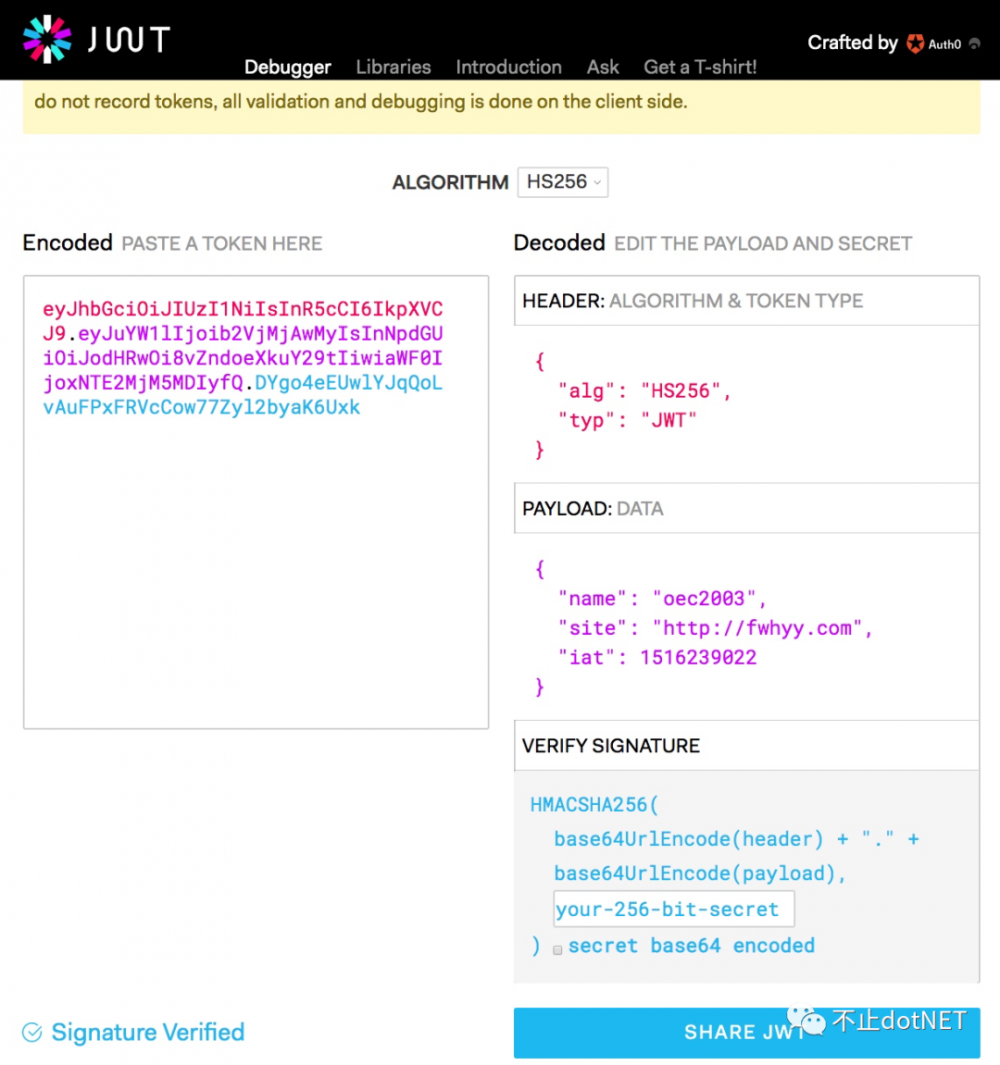Open the Get a T-shirt link
The width and height of the screenshot is (1000, 1065).
[700, 67]
